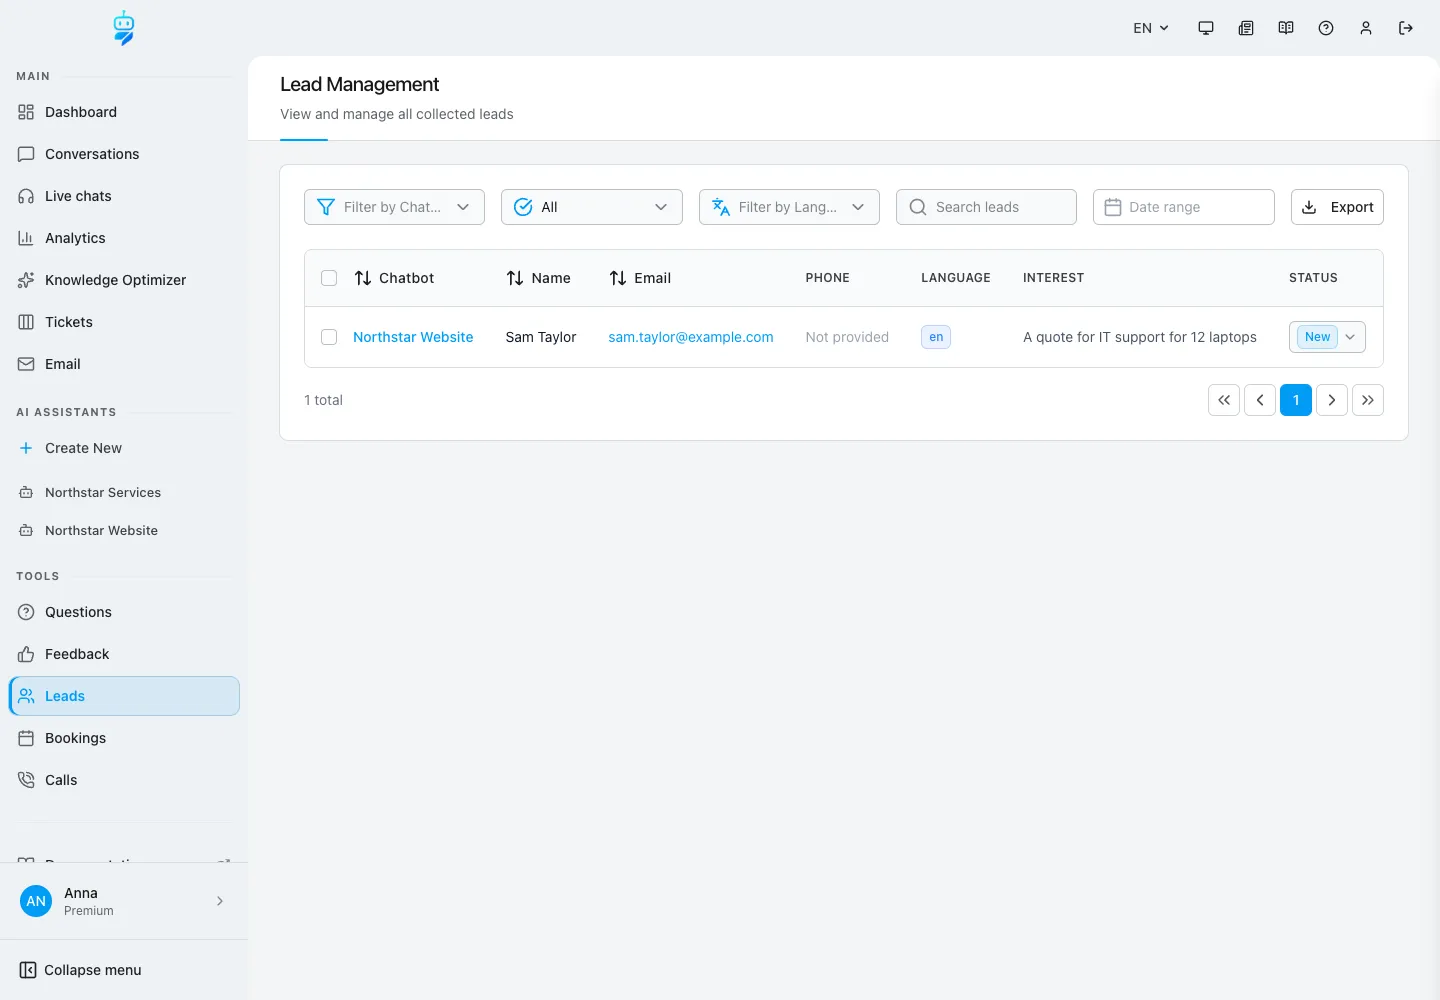Viewport: 1440px width, 1000px height.
Task: Click the en language badge
Action: (x=936, y=337)
